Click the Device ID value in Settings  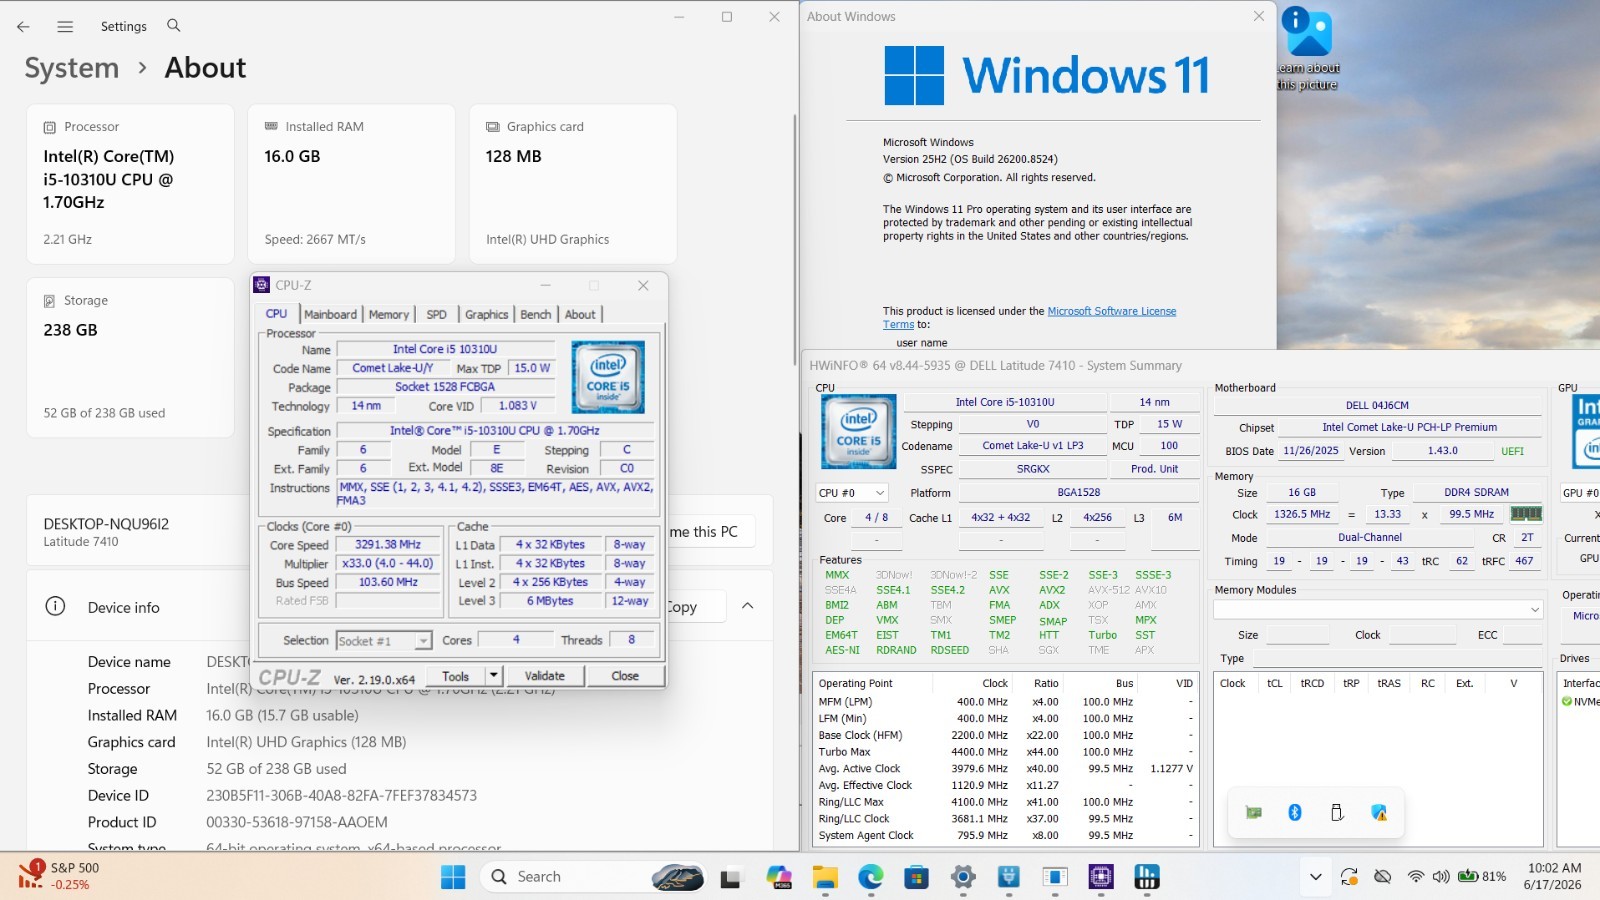pos(341,796)
